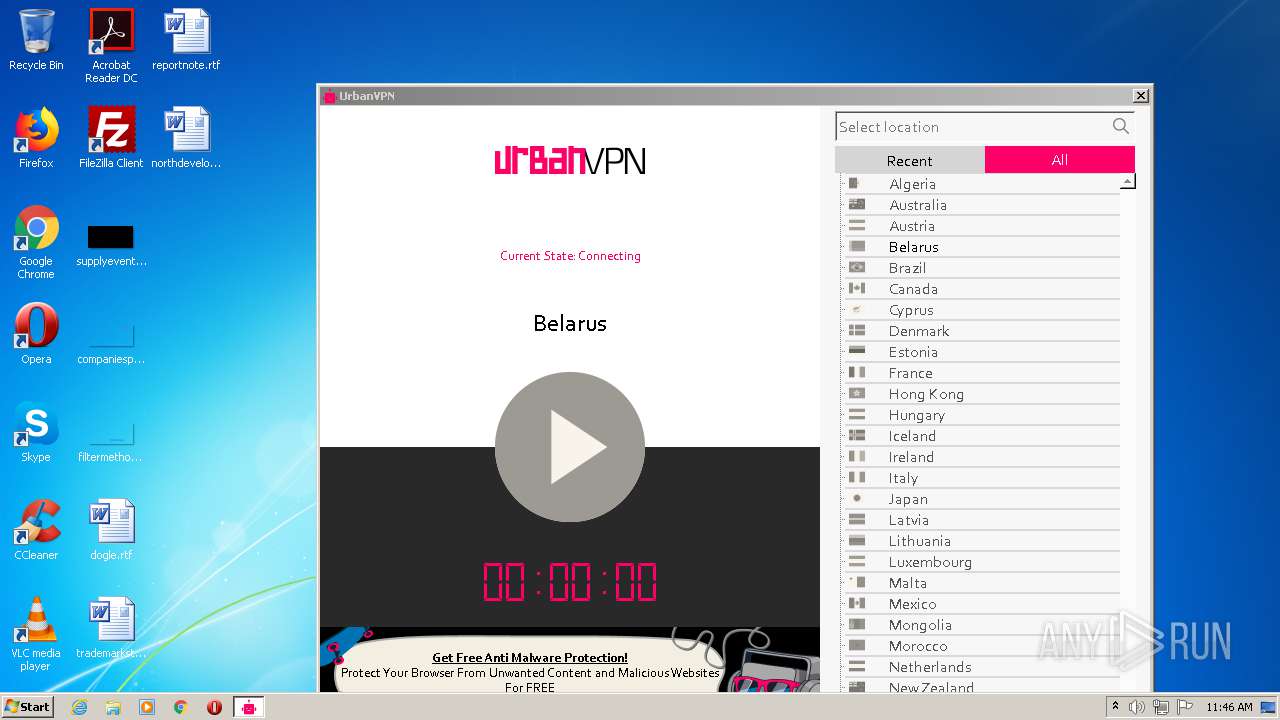The width and height of the screenshot is (1280, 720).
Task: Click the UrbanVPN taskbar button
Action: (249, 707)
